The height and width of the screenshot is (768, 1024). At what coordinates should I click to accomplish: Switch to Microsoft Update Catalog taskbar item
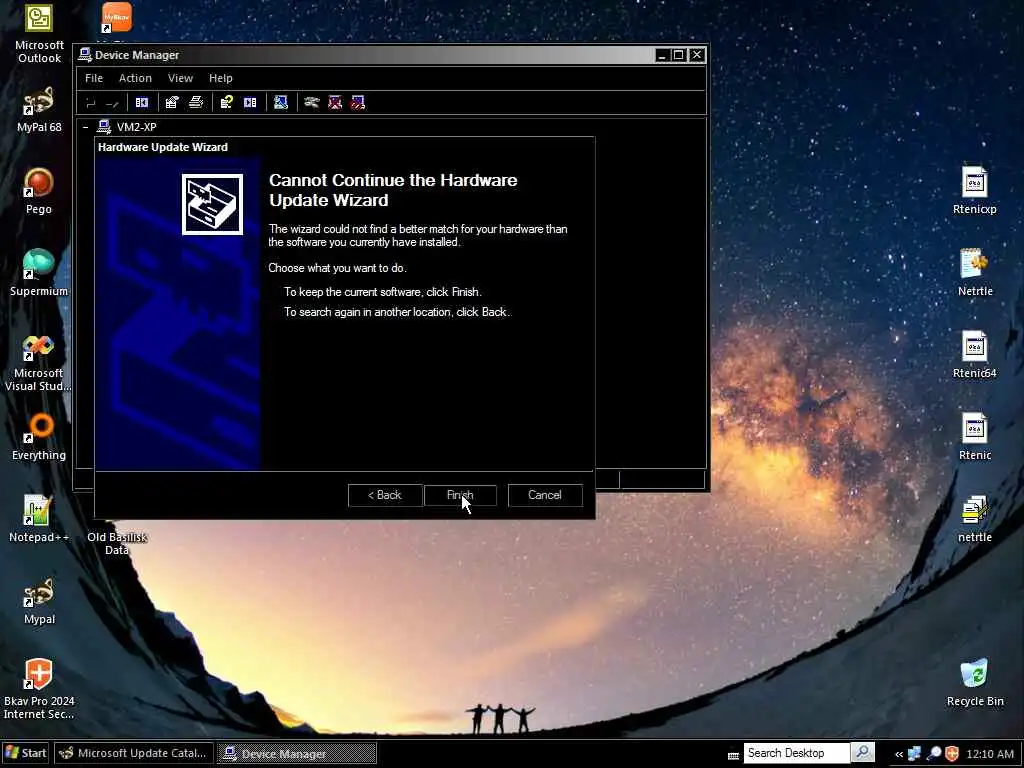[x=133, y=753]
